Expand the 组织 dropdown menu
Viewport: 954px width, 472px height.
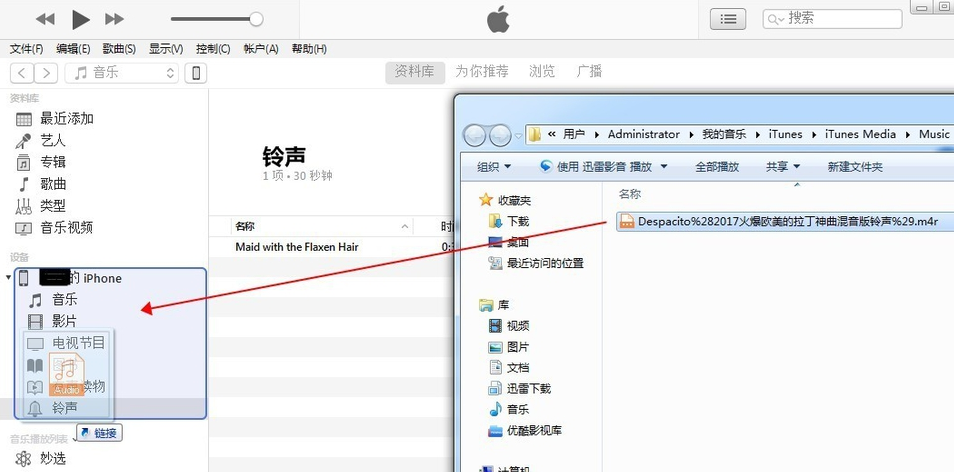click(x=494, y=167)
